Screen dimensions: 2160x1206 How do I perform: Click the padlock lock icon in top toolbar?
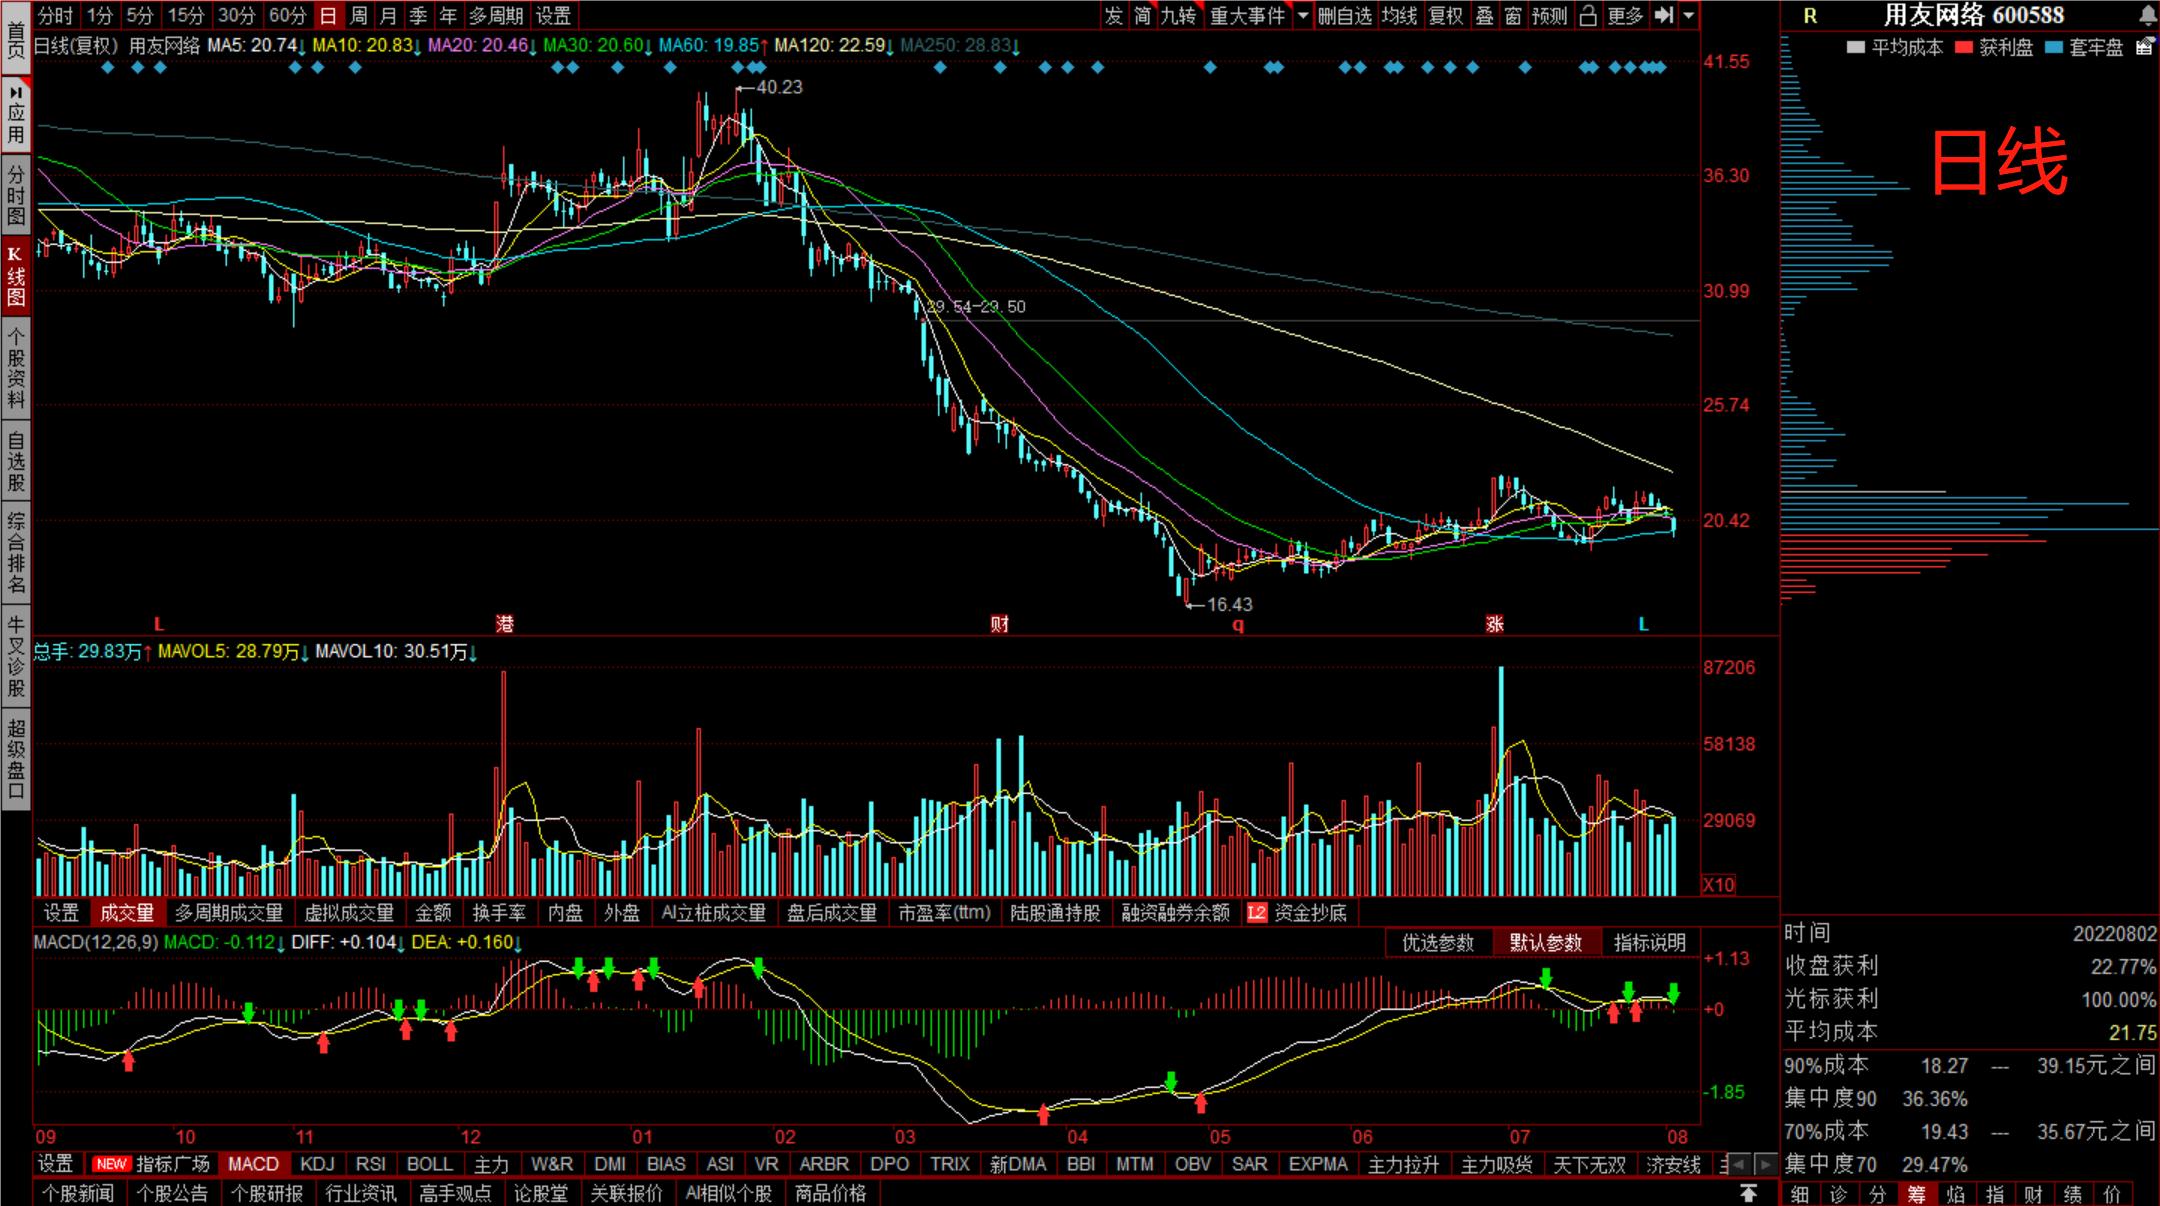point(1587,16)
